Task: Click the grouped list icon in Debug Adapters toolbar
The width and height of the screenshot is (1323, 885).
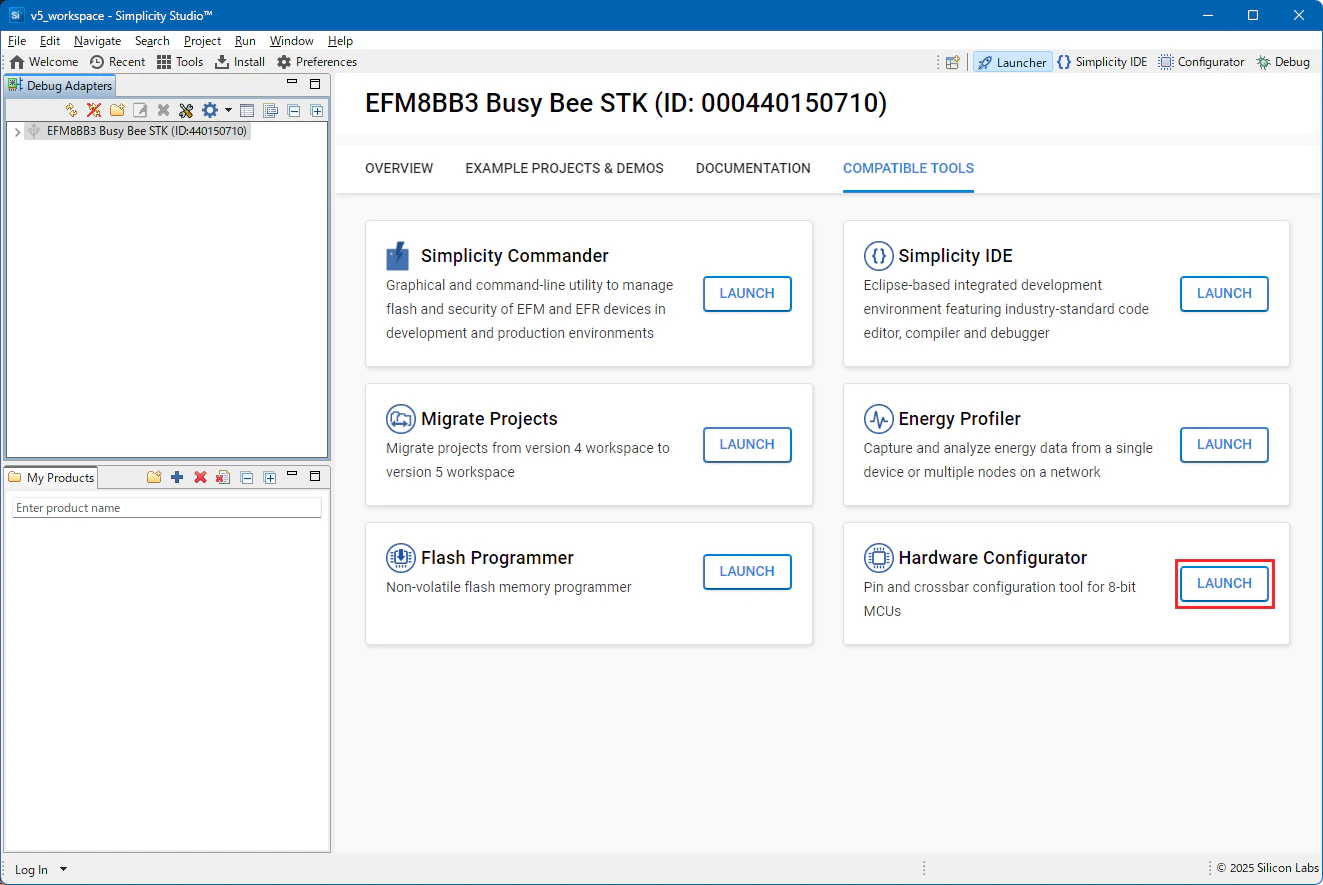Action: coord(270,110)
